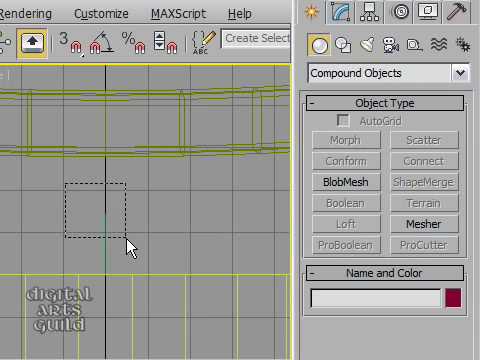Switch to the Display panel tab

428,12
